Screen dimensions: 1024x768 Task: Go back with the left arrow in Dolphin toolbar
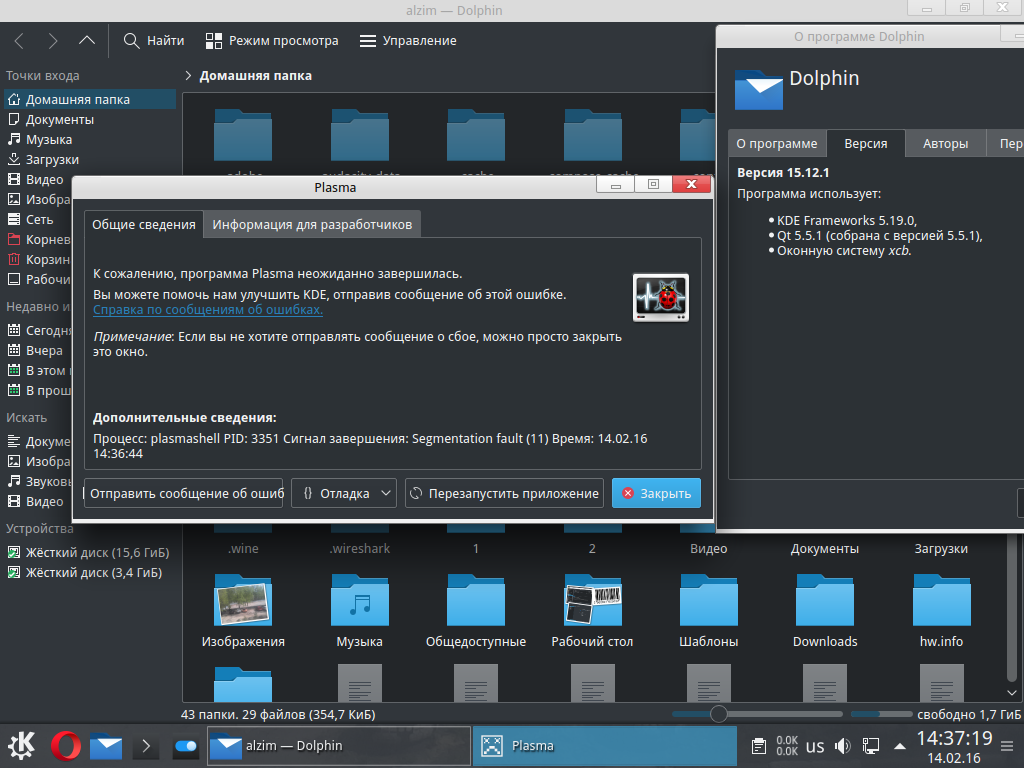click(19, 41)
